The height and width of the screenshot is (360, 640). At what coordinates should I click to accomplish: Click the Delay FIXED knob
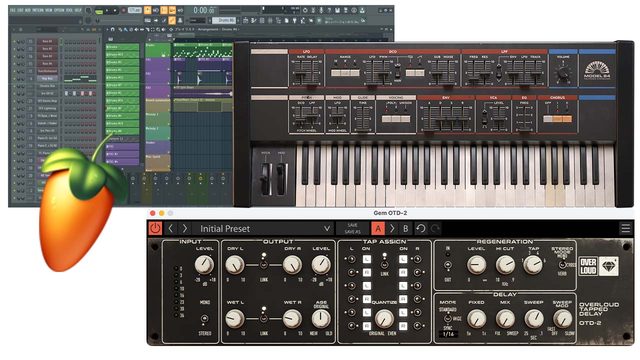pyautogui.click(x=476, y=319)
